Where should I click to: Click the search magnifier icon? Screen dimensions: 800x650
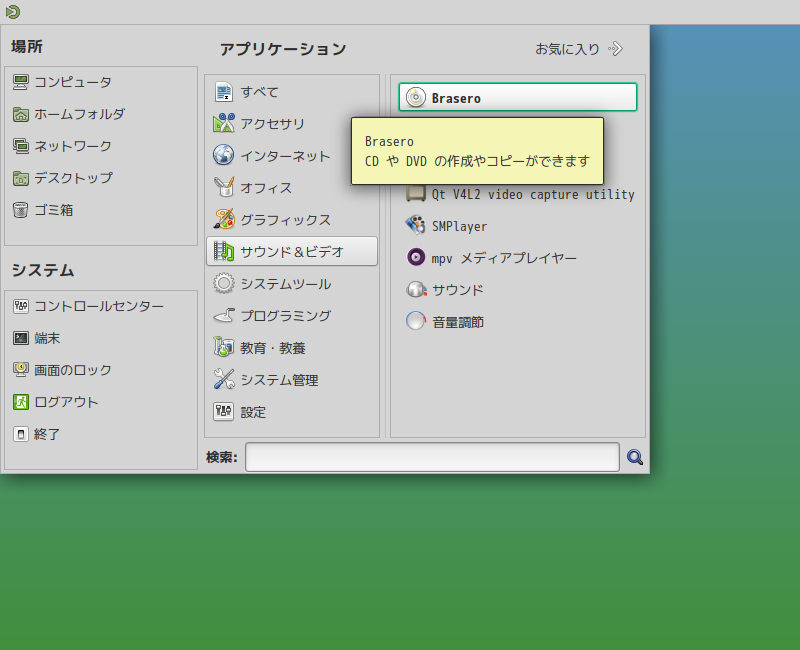[x=635, y=457]
